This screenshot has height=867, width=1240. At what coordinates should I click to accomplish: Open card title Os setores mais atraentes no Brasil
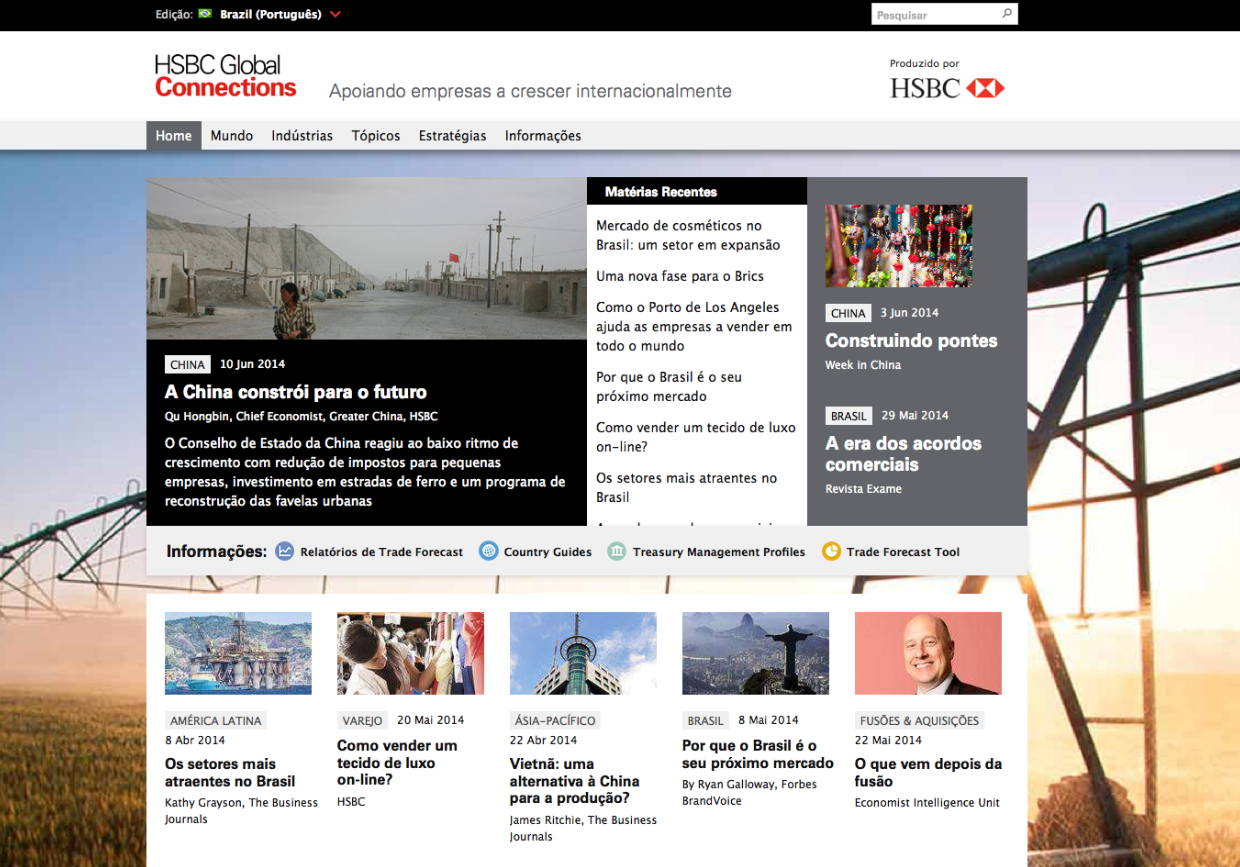(x=230, y=773)
